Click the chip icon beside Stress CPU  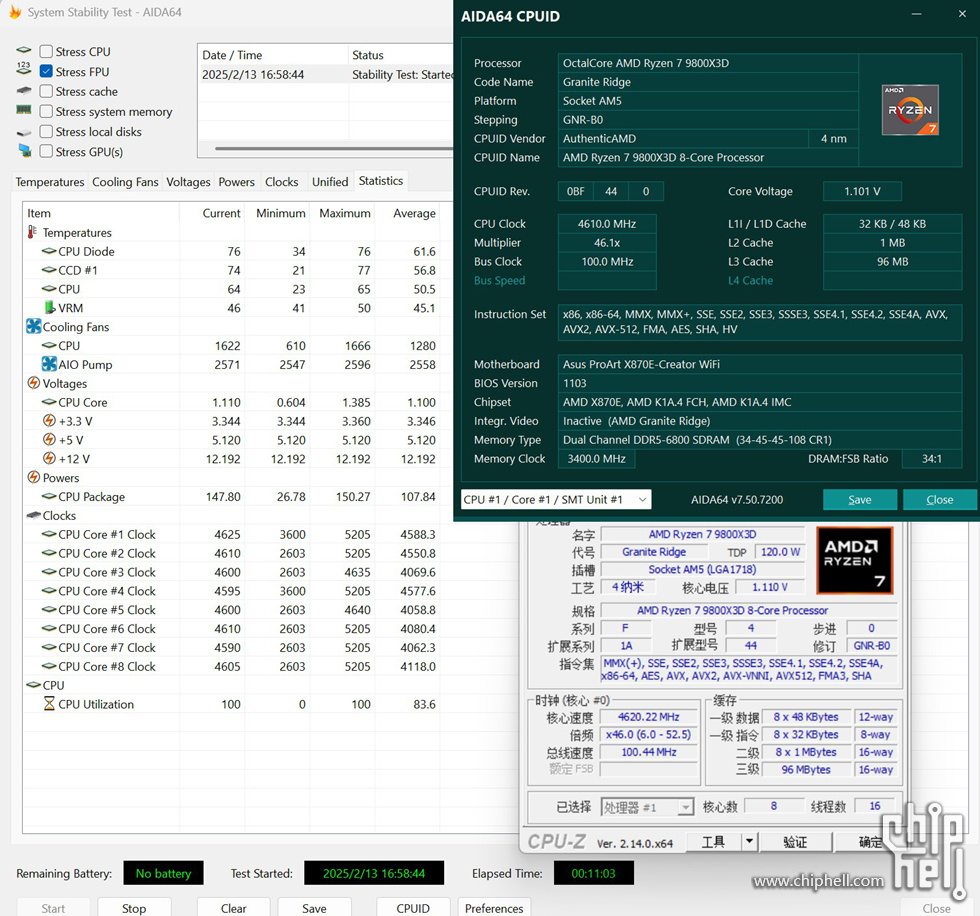pyautogui.click(x=24, y=50)
